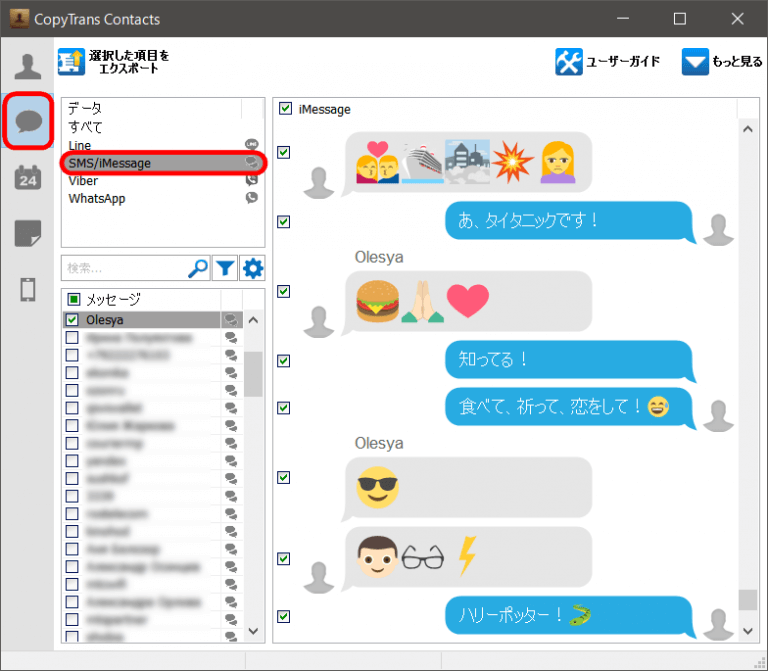Uncheck the あ、タイタニックです！ message checkbox
Screen dimensions: 768x671
tap(284, 221)
